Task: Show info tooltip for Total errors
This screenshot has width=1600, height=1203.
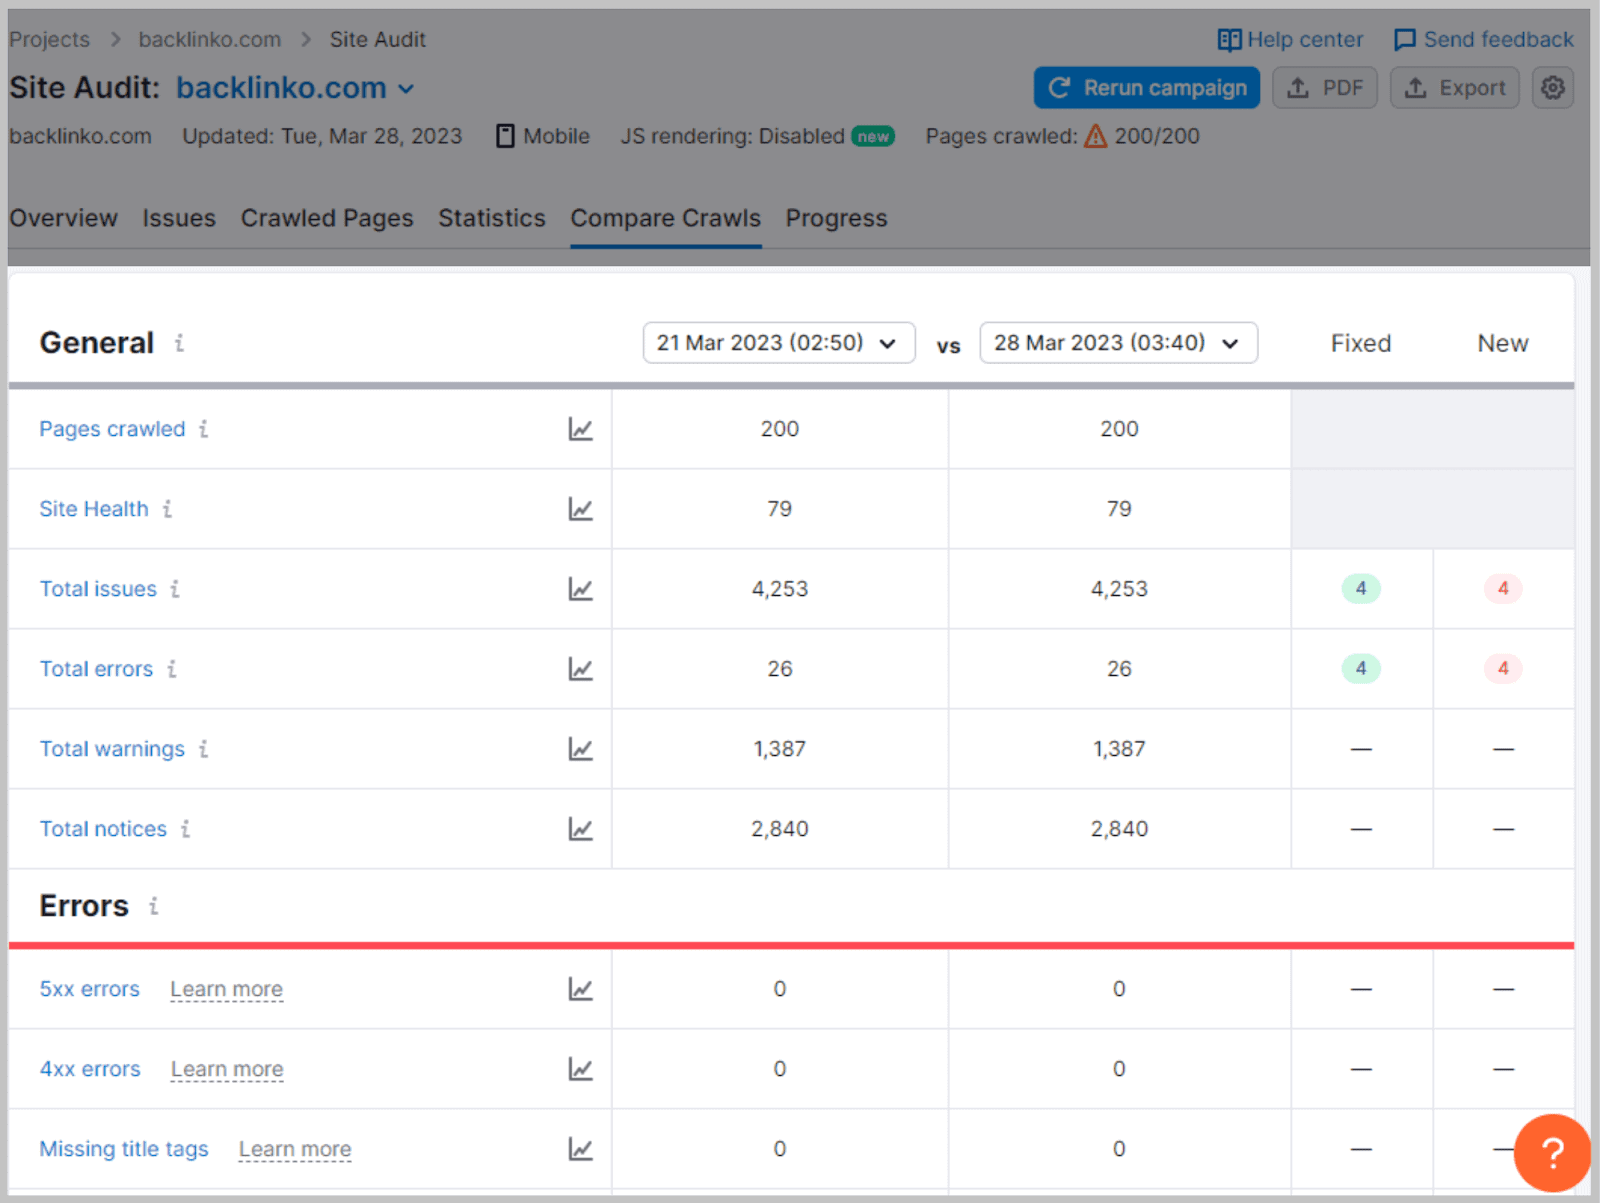Action: (172, 669)
